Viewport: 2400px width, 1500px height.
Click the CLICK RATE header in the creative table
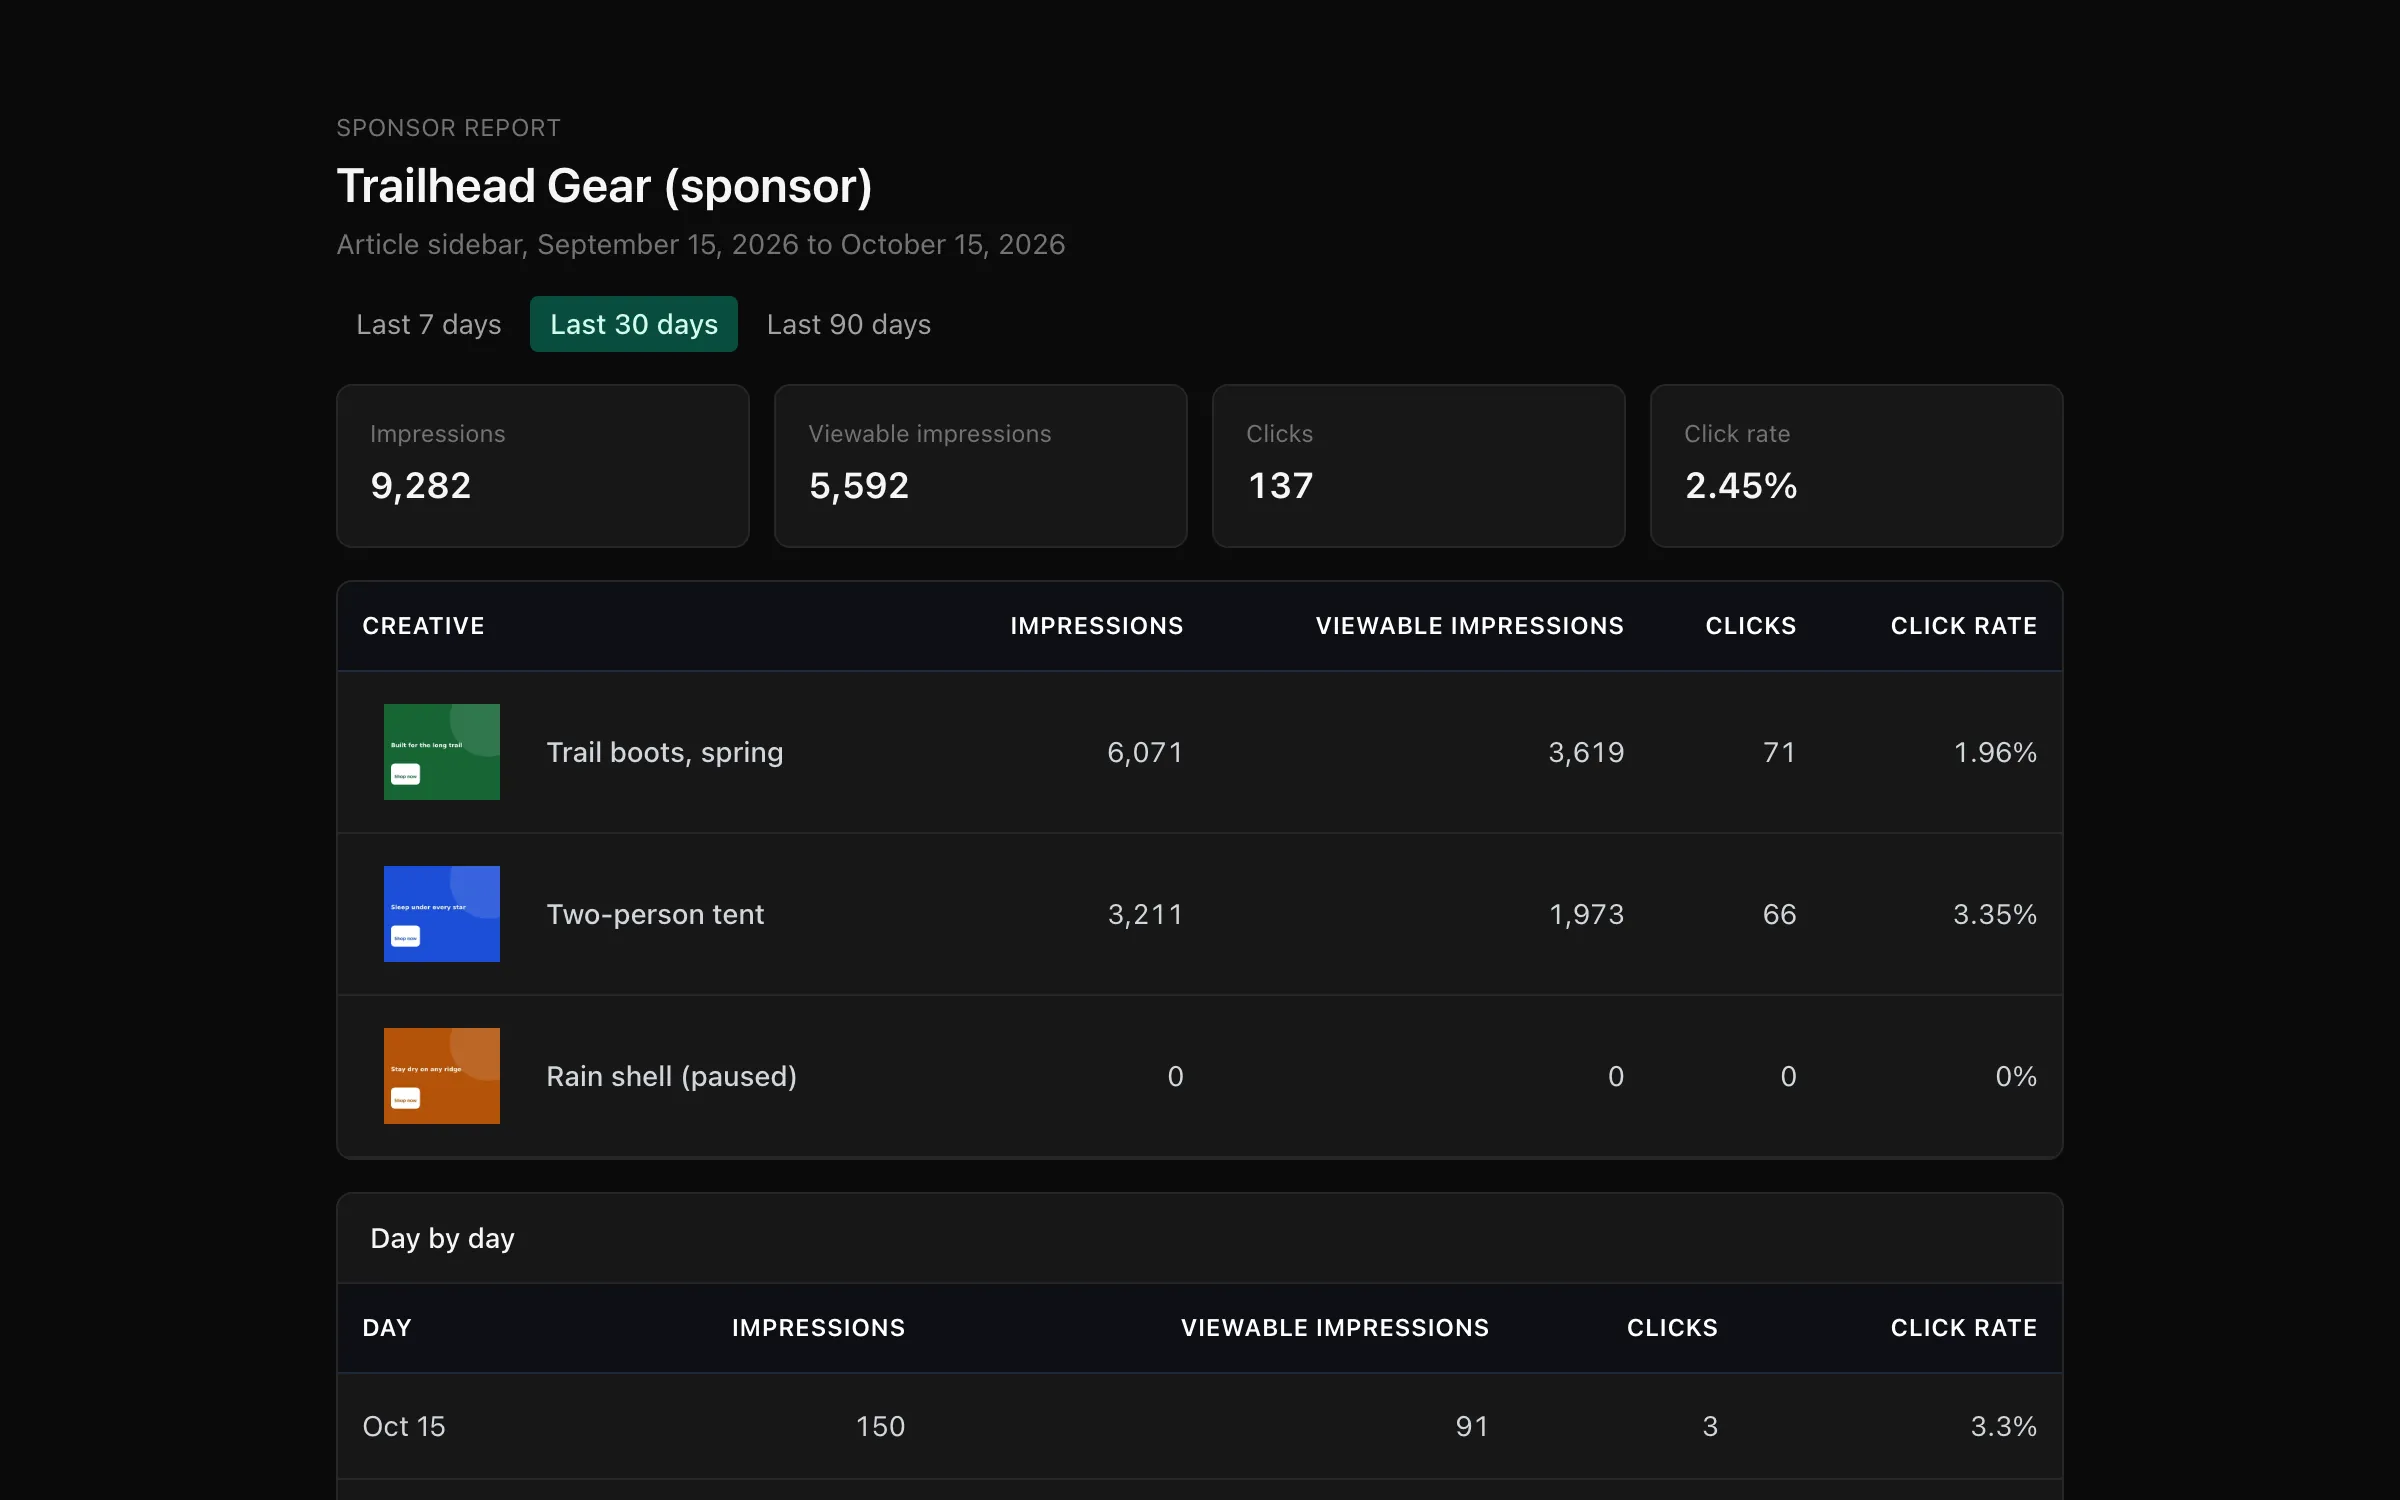(1964, 626)
